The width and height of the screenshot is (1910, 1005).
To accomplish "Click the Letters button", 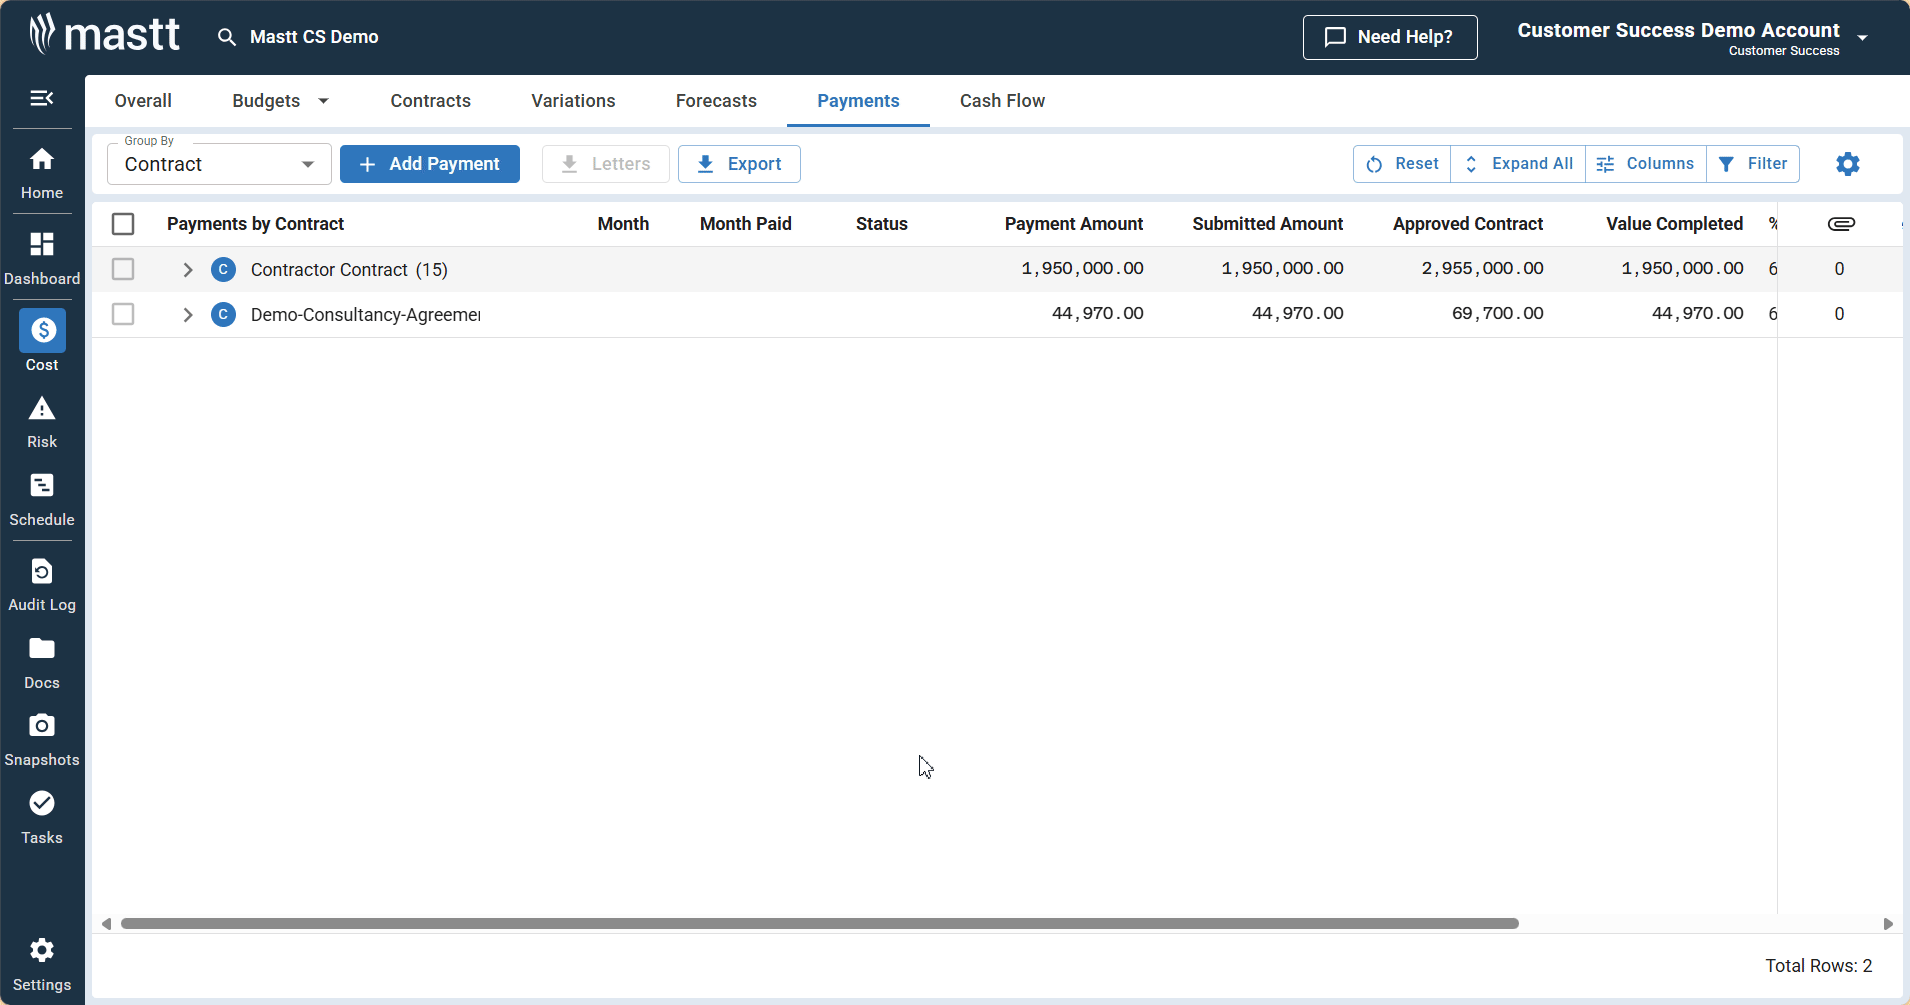I will coord(605,164).
